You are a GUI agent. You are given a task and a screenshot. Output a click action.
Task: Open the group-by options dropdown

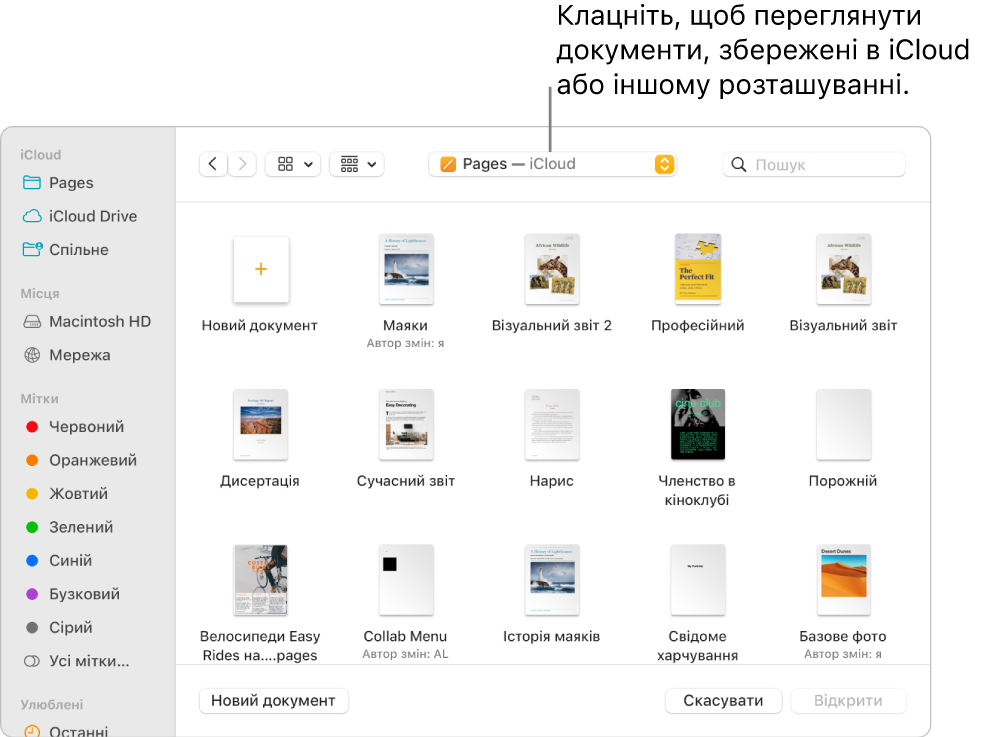click(357, 164)
